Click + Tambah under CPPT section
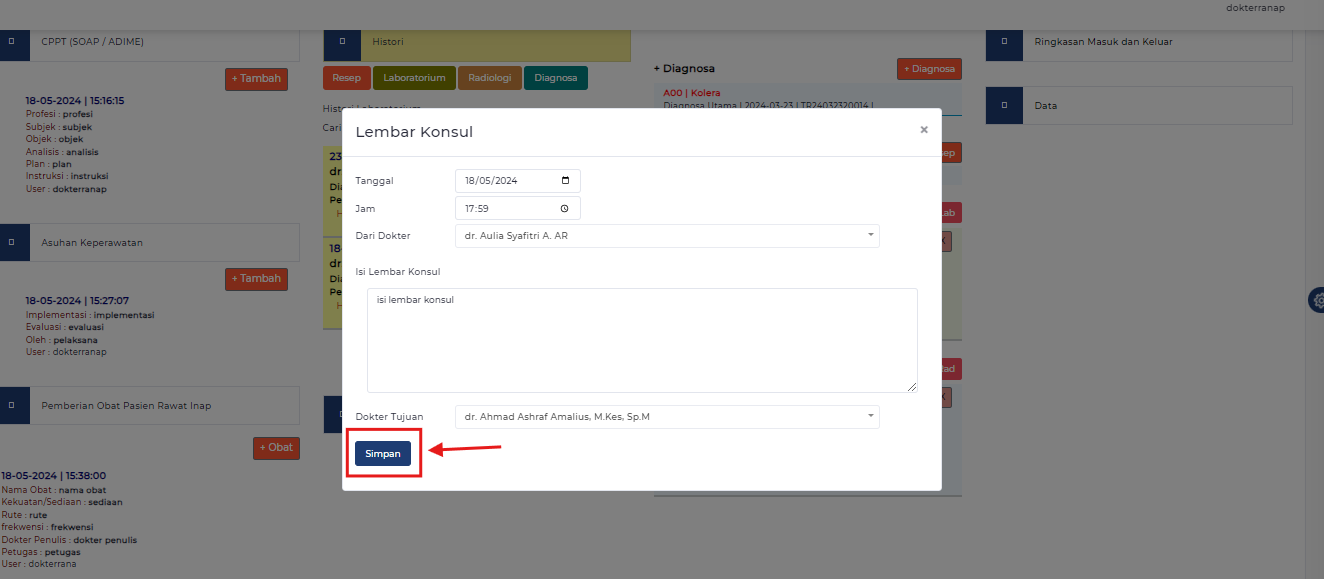 tap(256, 78)
